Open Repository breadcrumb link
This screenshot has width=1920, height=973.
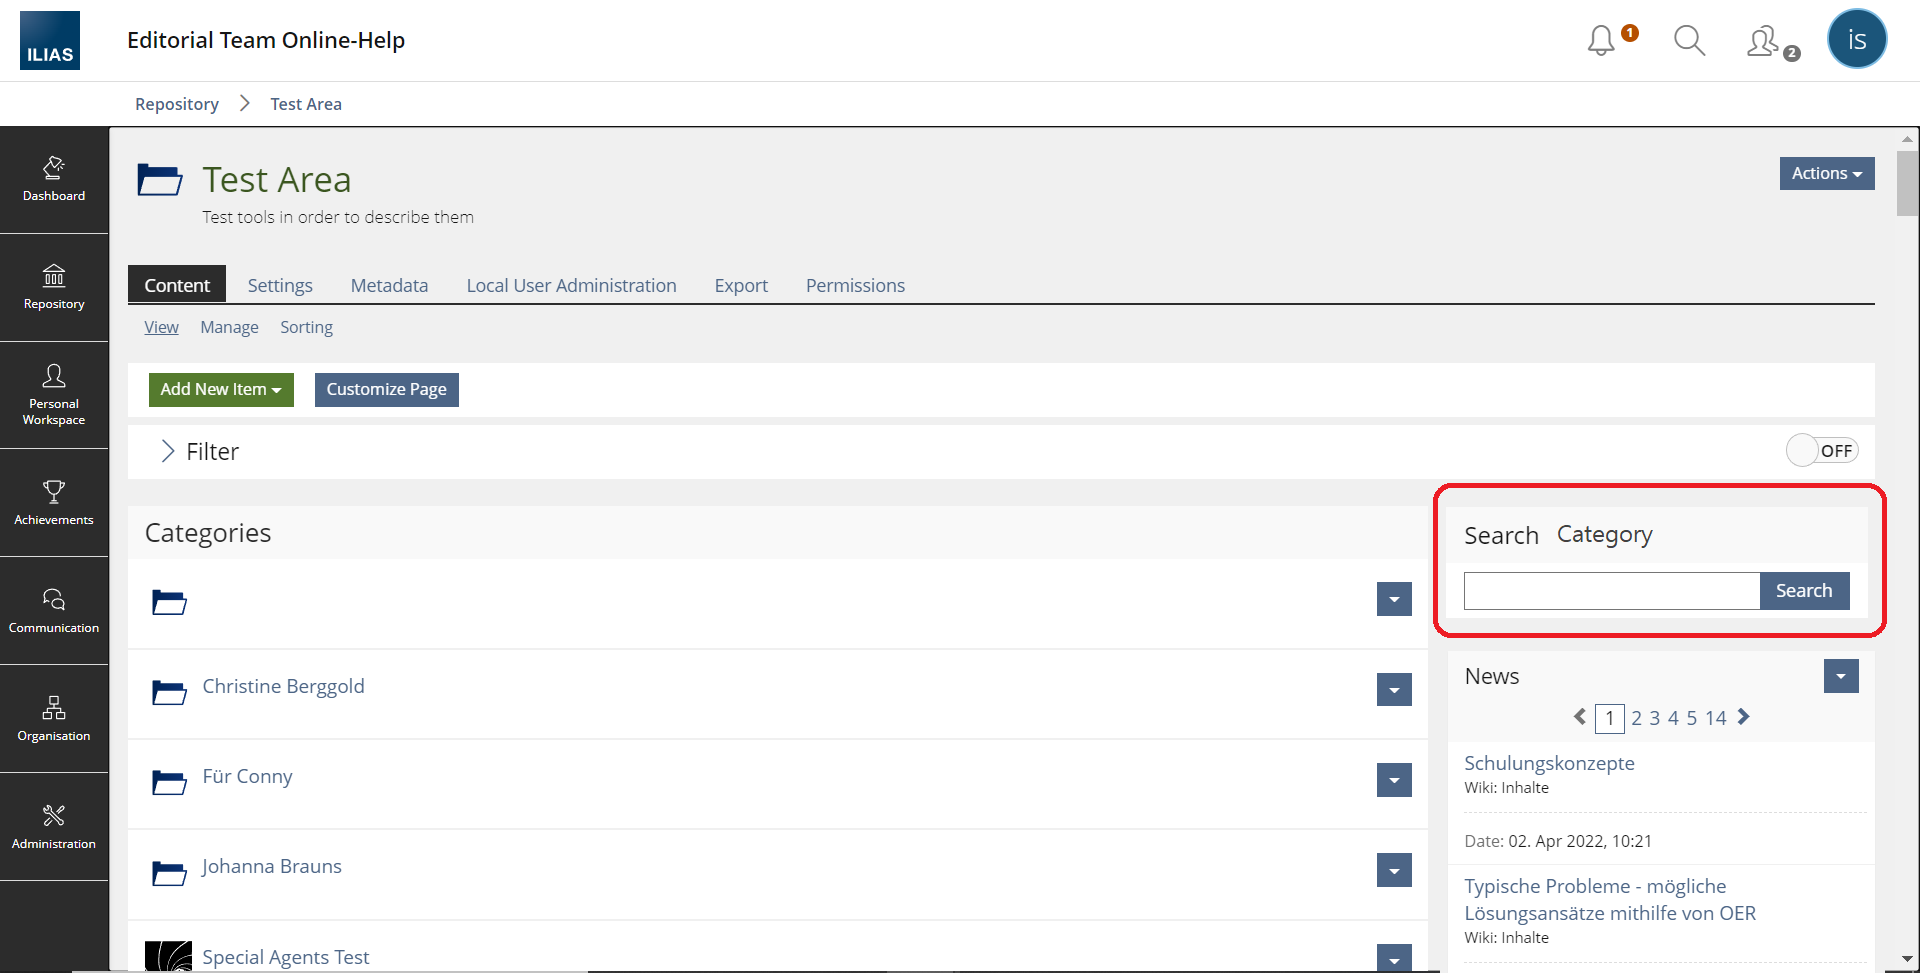(x=177, y=104)
